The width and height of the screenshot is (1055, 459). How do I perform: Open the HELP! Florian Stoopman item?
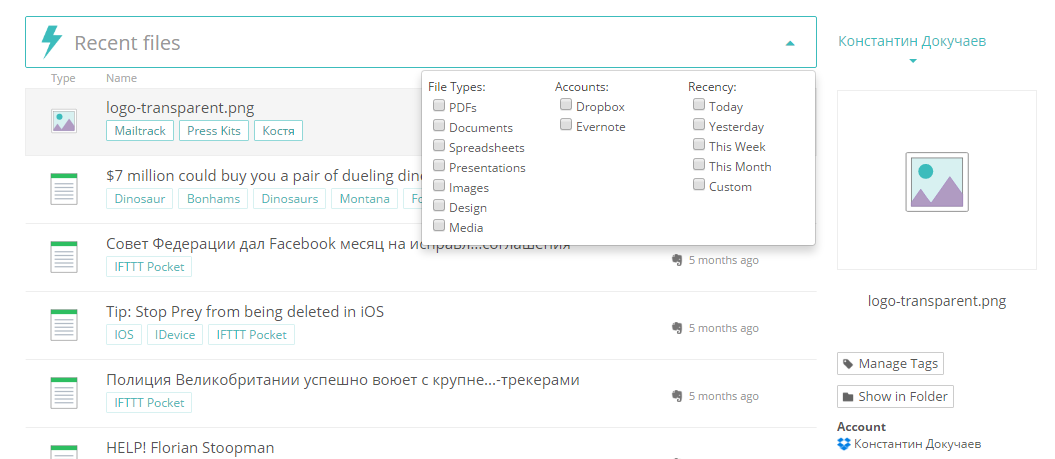point(190,448)
